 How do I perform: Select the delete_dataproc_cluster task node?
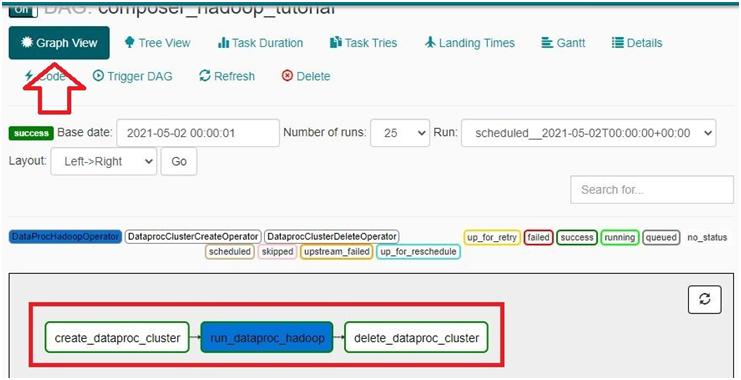coord(416,337)
